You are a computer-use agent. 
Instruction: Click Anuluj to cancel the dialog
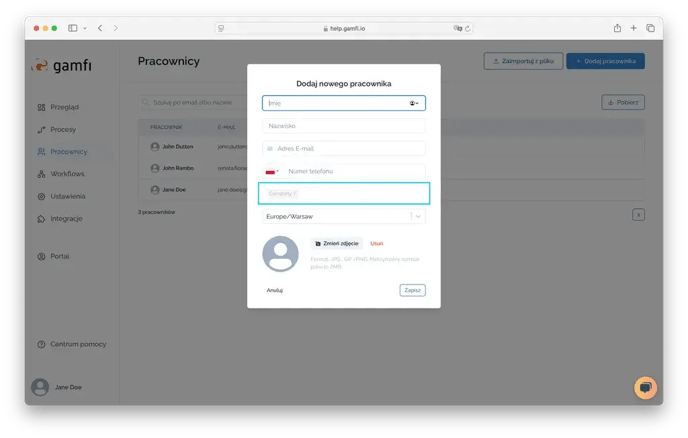[x=275, y=290]
